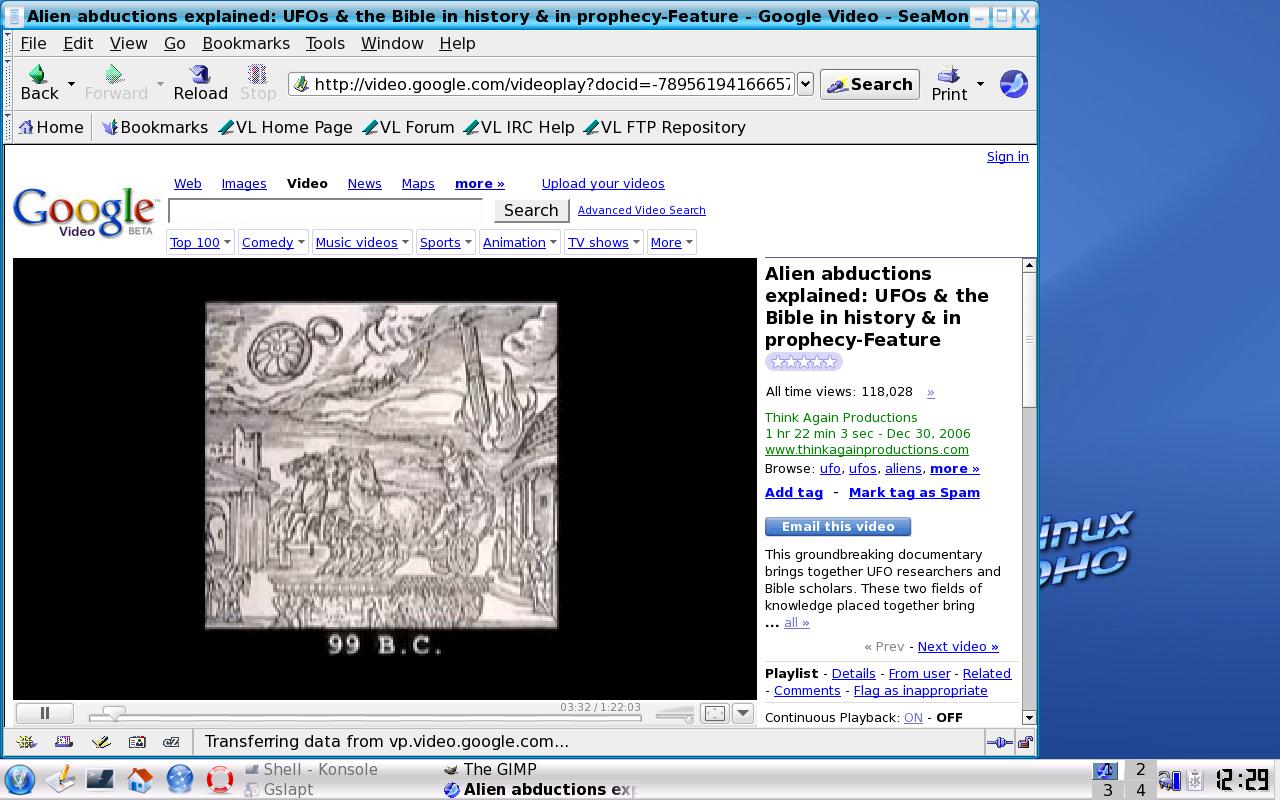Expand the Top 100 category dropdown
1280x800 pixels.
point(227,242)
